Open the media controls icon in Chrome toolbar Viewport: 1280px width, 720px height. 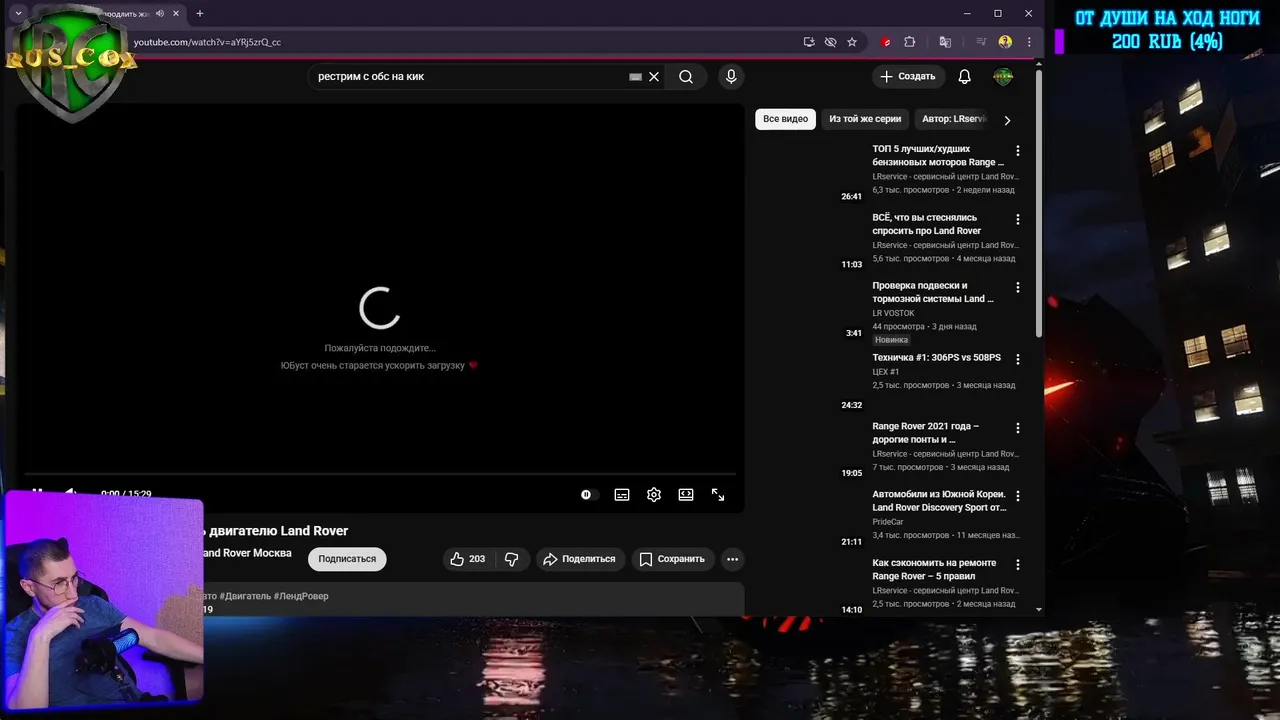tap(981, 42)
